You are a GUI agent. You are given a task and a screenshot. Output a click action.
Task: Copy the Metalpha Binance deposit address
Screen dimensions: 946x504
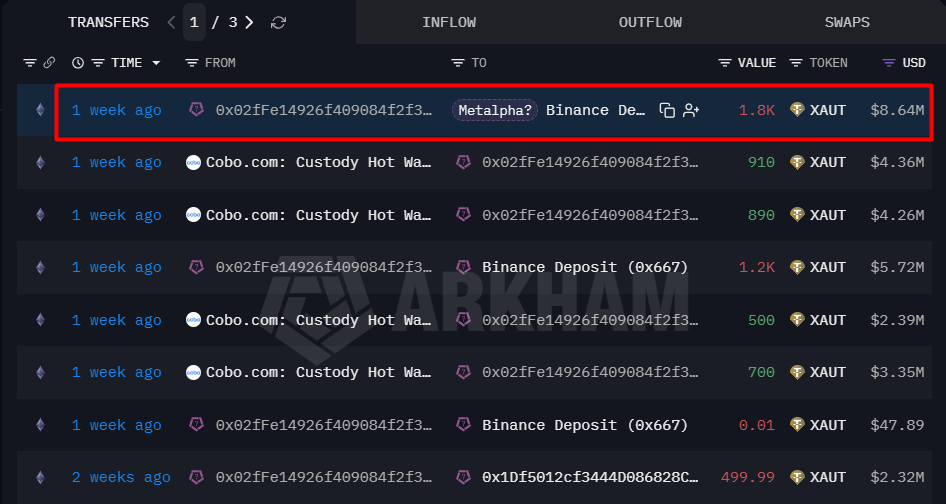coord(667,110)
